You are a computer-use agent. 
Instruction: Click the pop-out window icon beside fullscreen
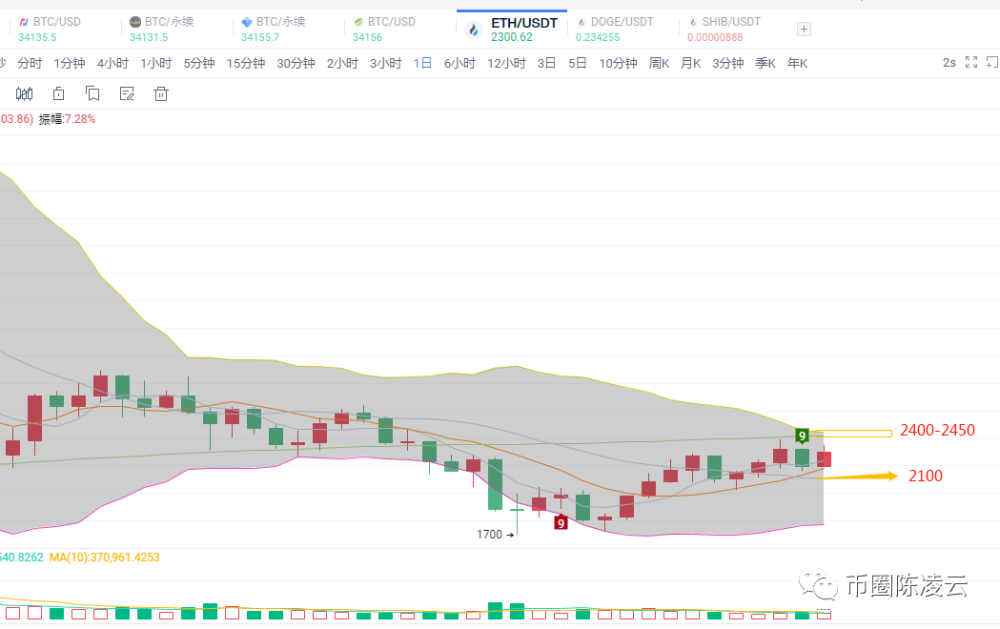point(992,63)
